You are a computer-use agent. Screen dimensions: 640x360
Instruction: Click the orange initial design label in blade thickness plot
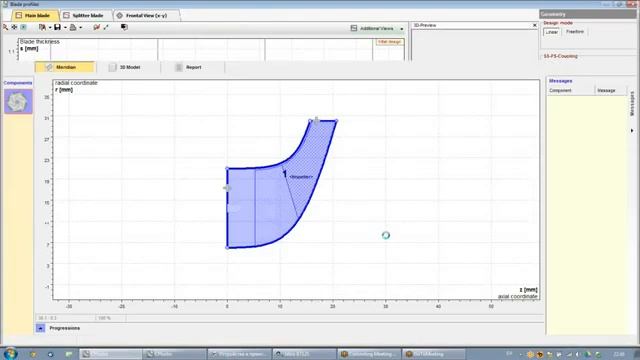tap(389, 42)
